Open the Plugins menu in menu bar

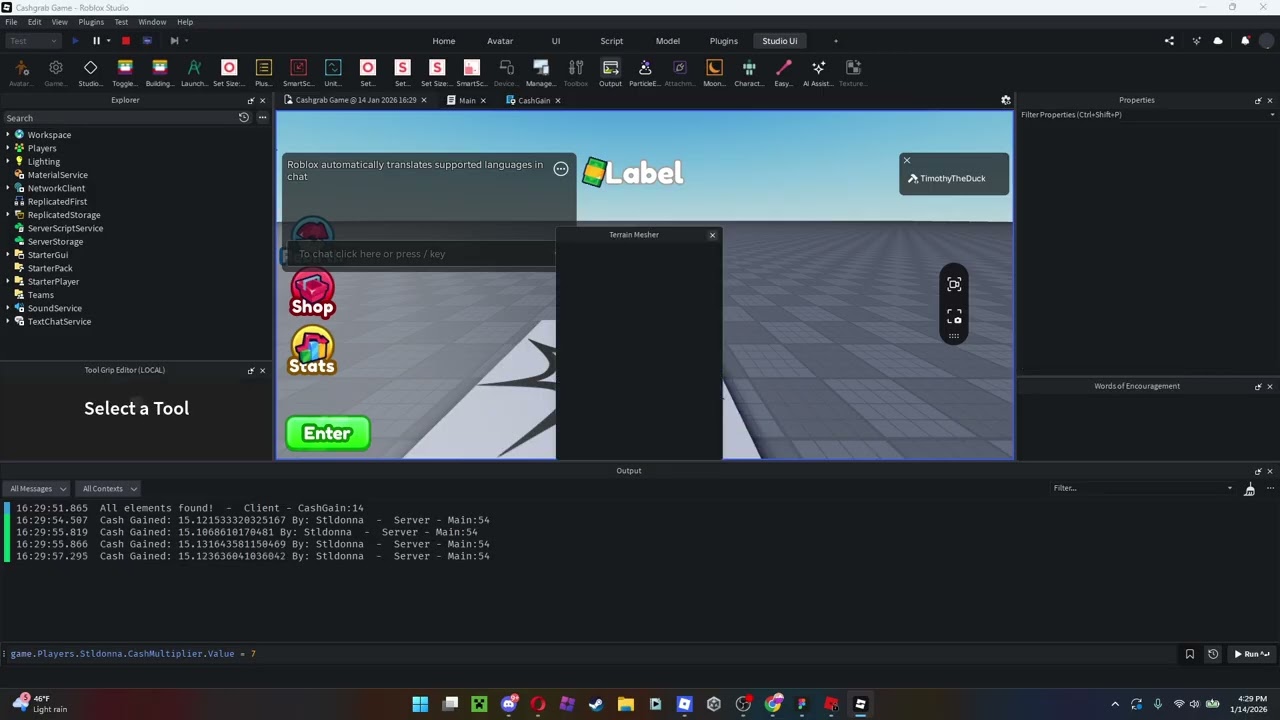click(x=91, y=22)
